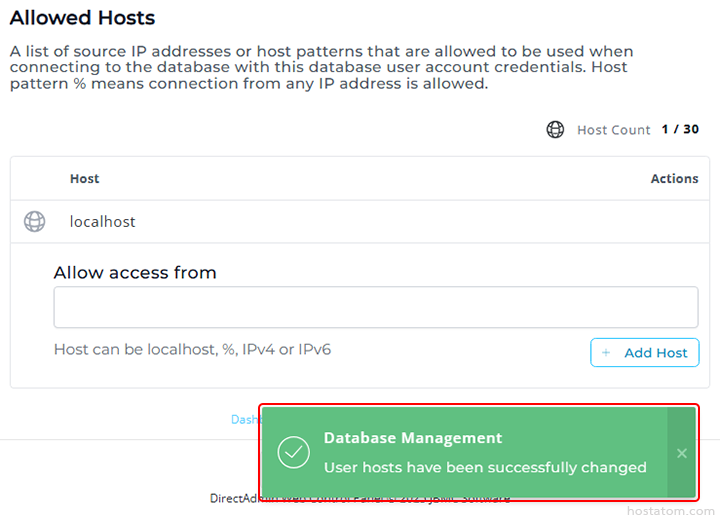Viewport: 720px width, 519px height.
Task: Click the Allowed Hosts description paragraph
Action: click(320, 67)
